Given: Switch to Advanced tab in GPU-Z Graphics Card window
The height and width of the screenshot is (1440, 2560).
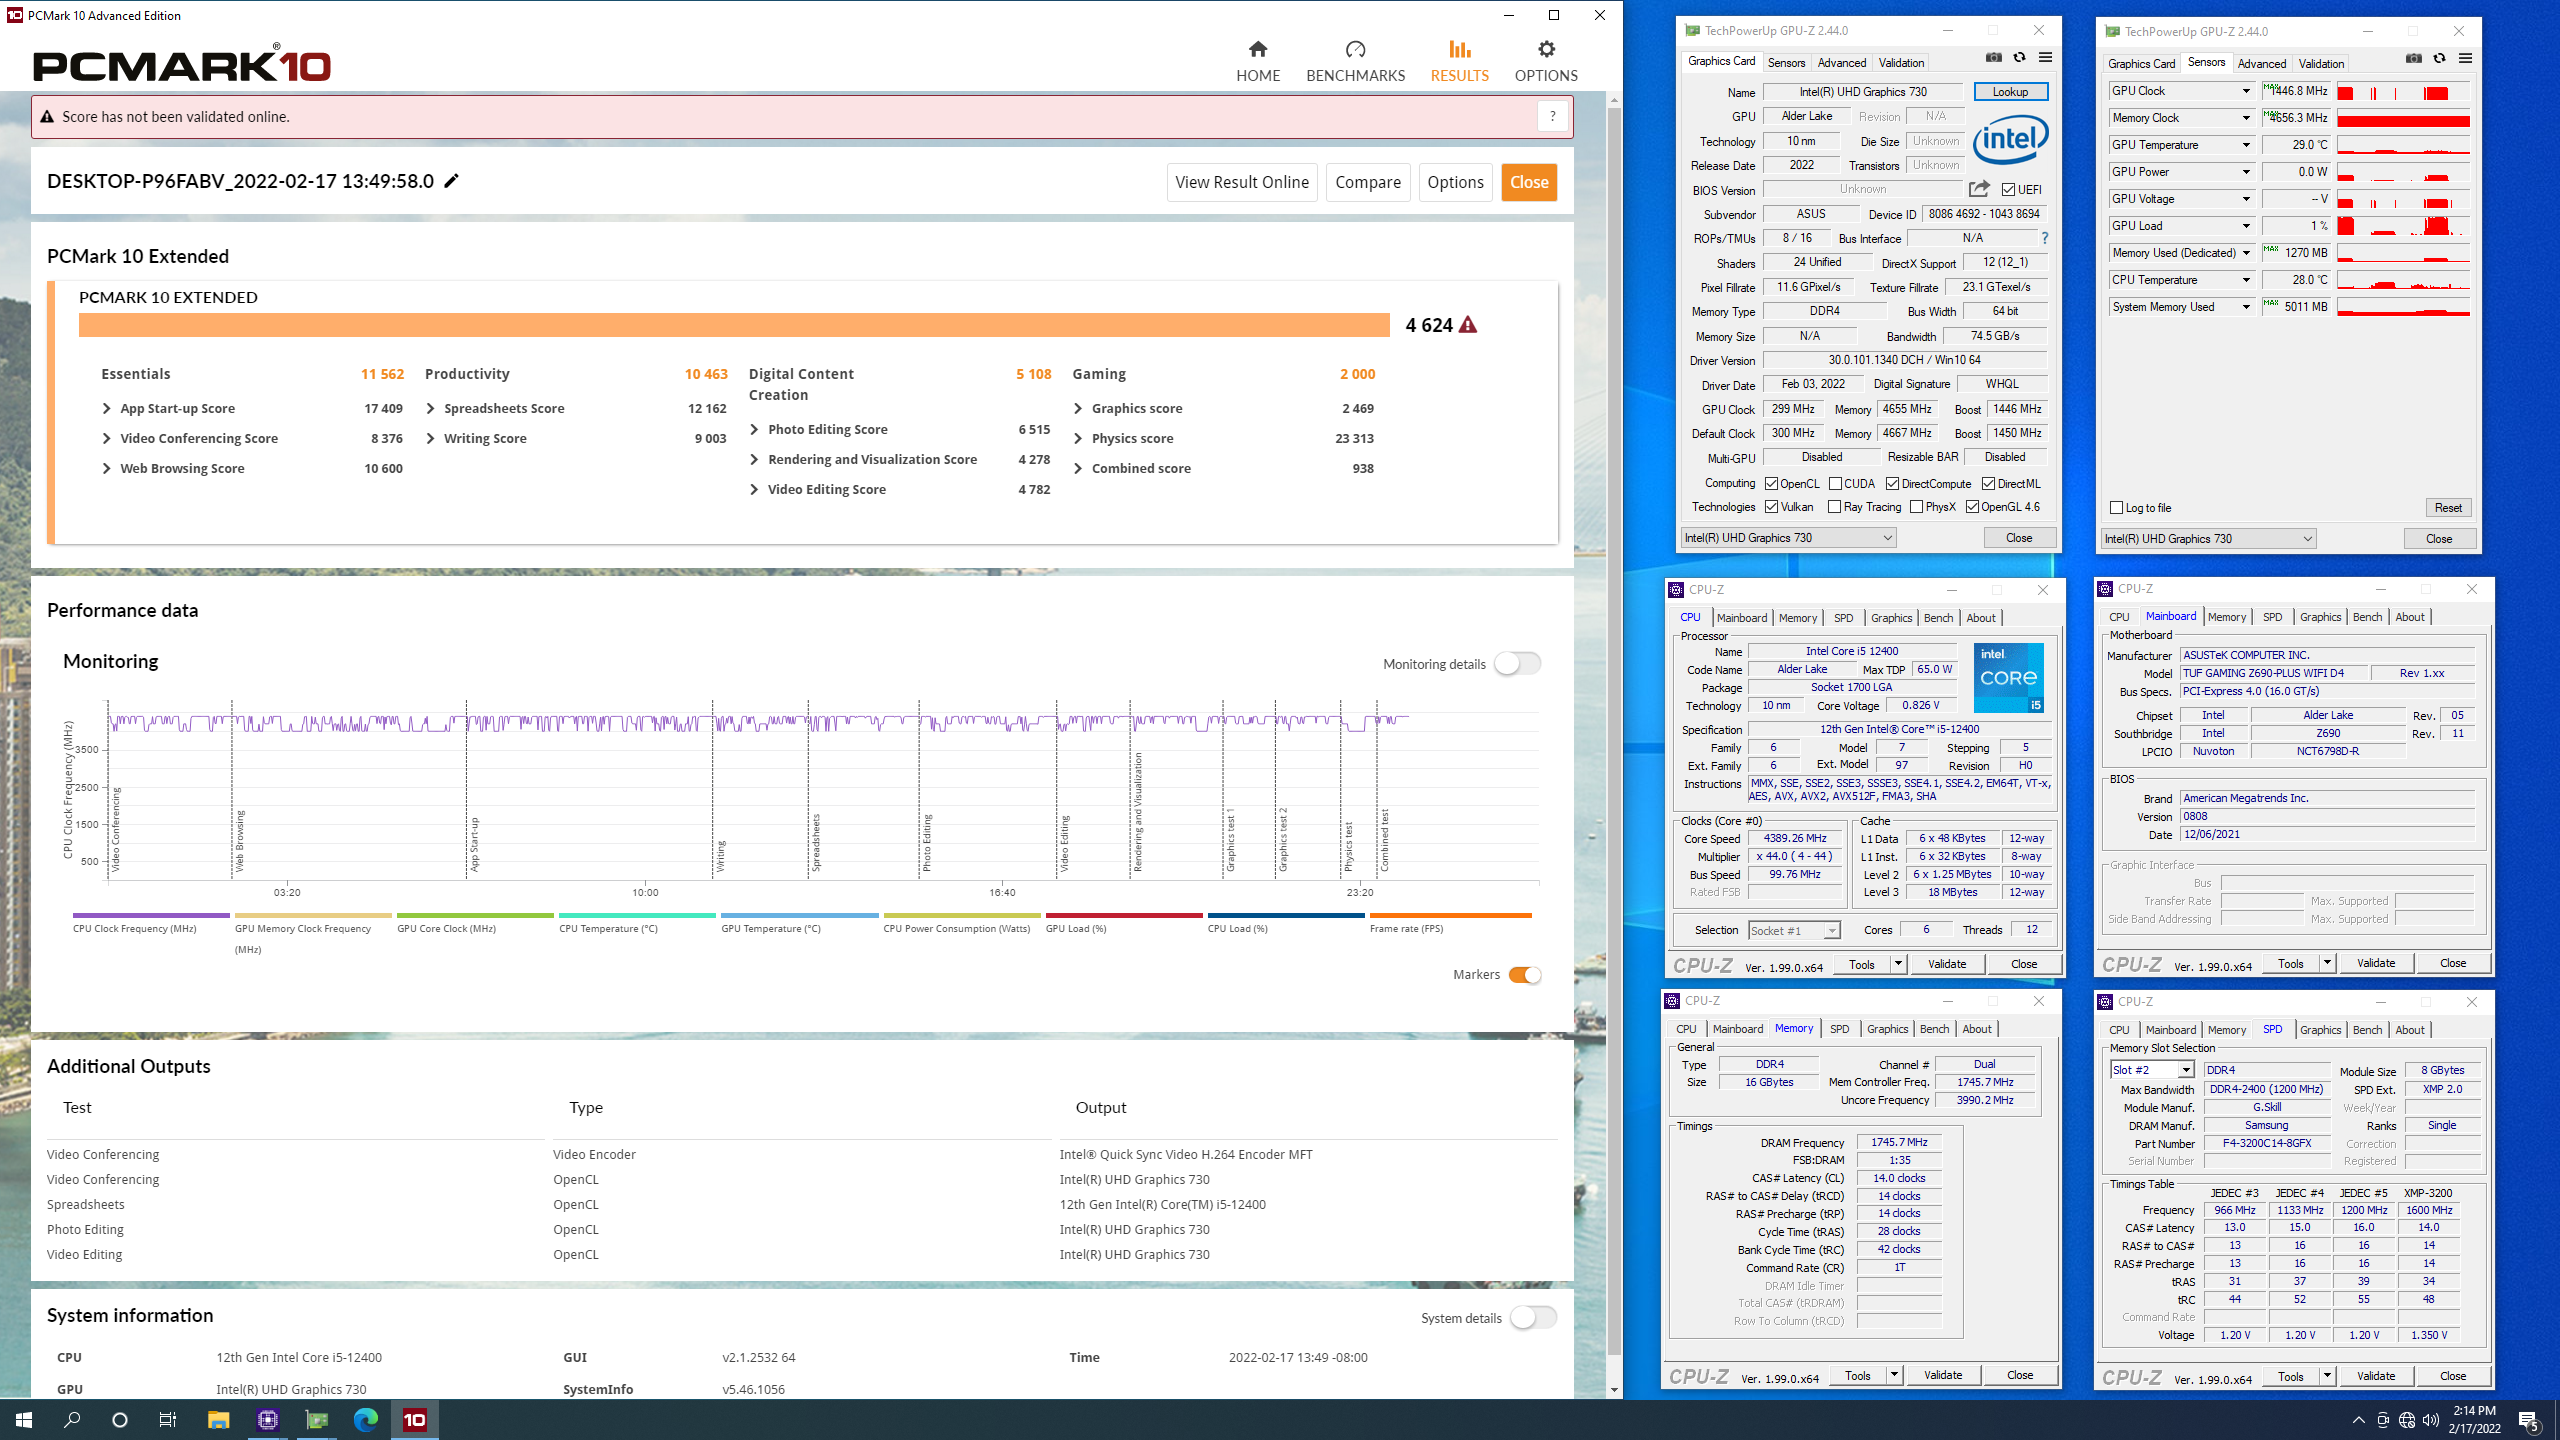Looking at the screenshot, I should point(1841,62).
